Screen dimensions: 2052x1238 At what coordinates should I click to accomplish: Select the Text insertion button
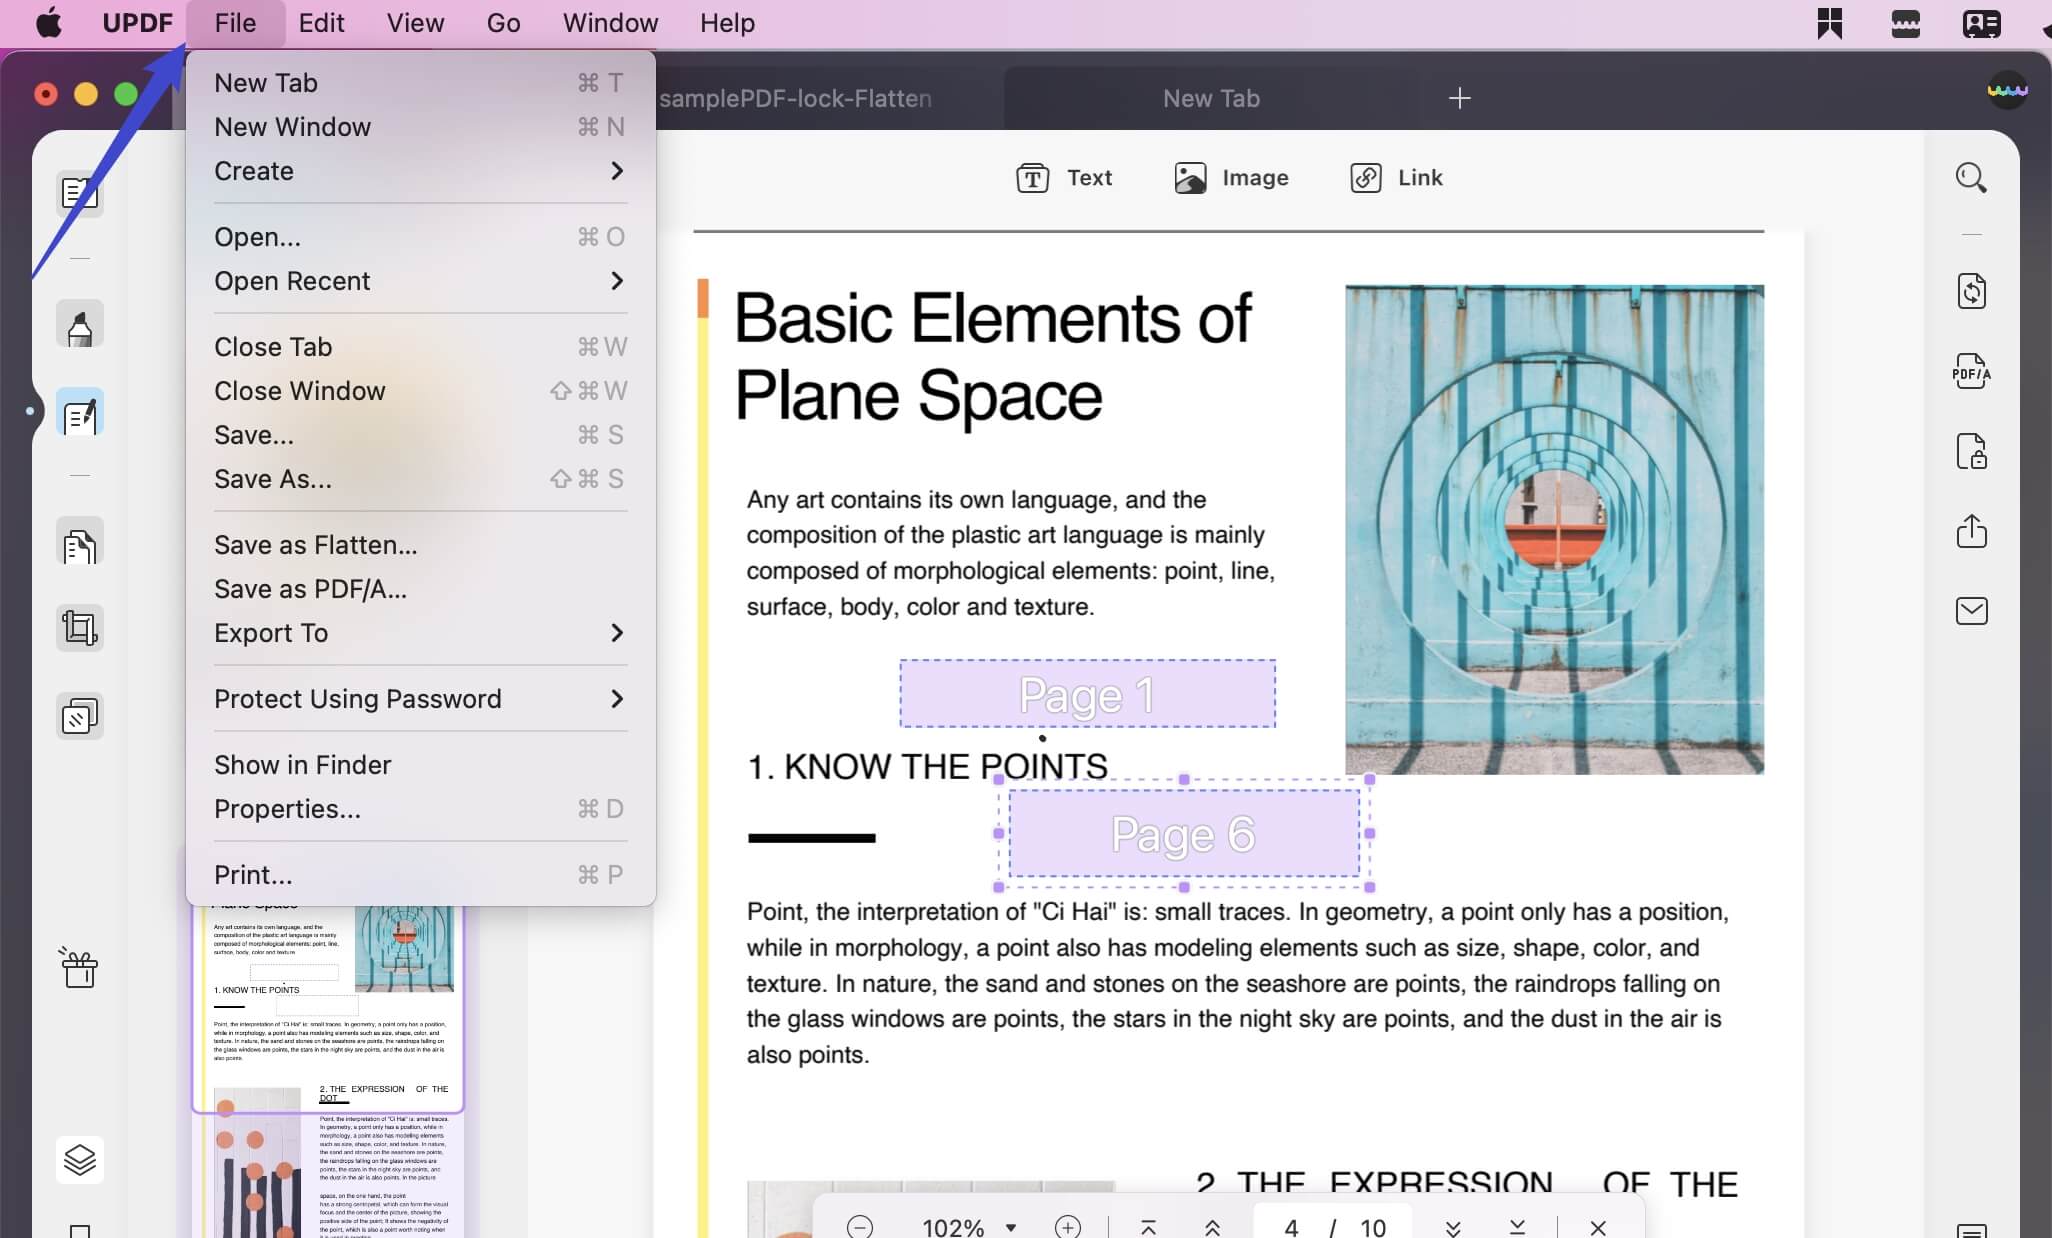click(x=1063, y=177)
